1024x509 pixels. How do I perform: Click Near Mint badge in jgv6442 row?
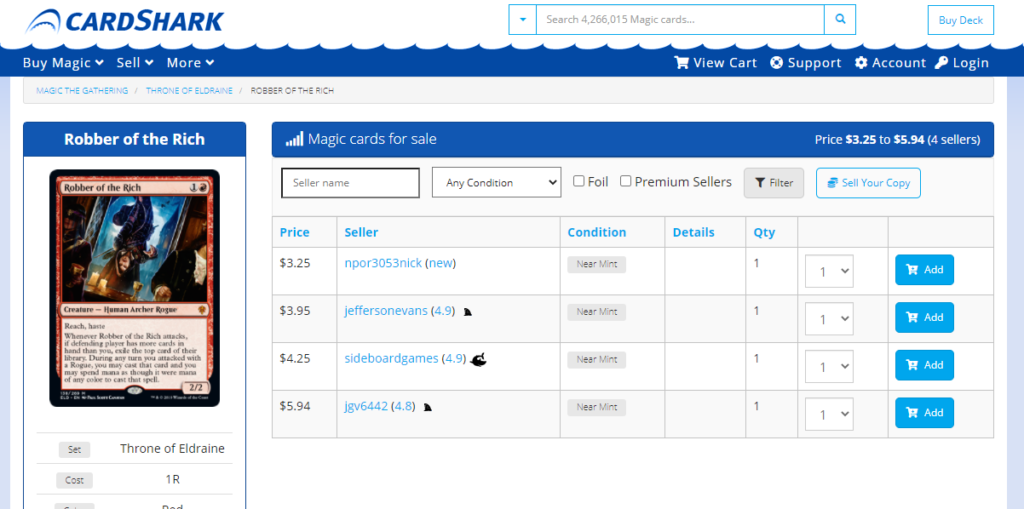coord(596,407)
